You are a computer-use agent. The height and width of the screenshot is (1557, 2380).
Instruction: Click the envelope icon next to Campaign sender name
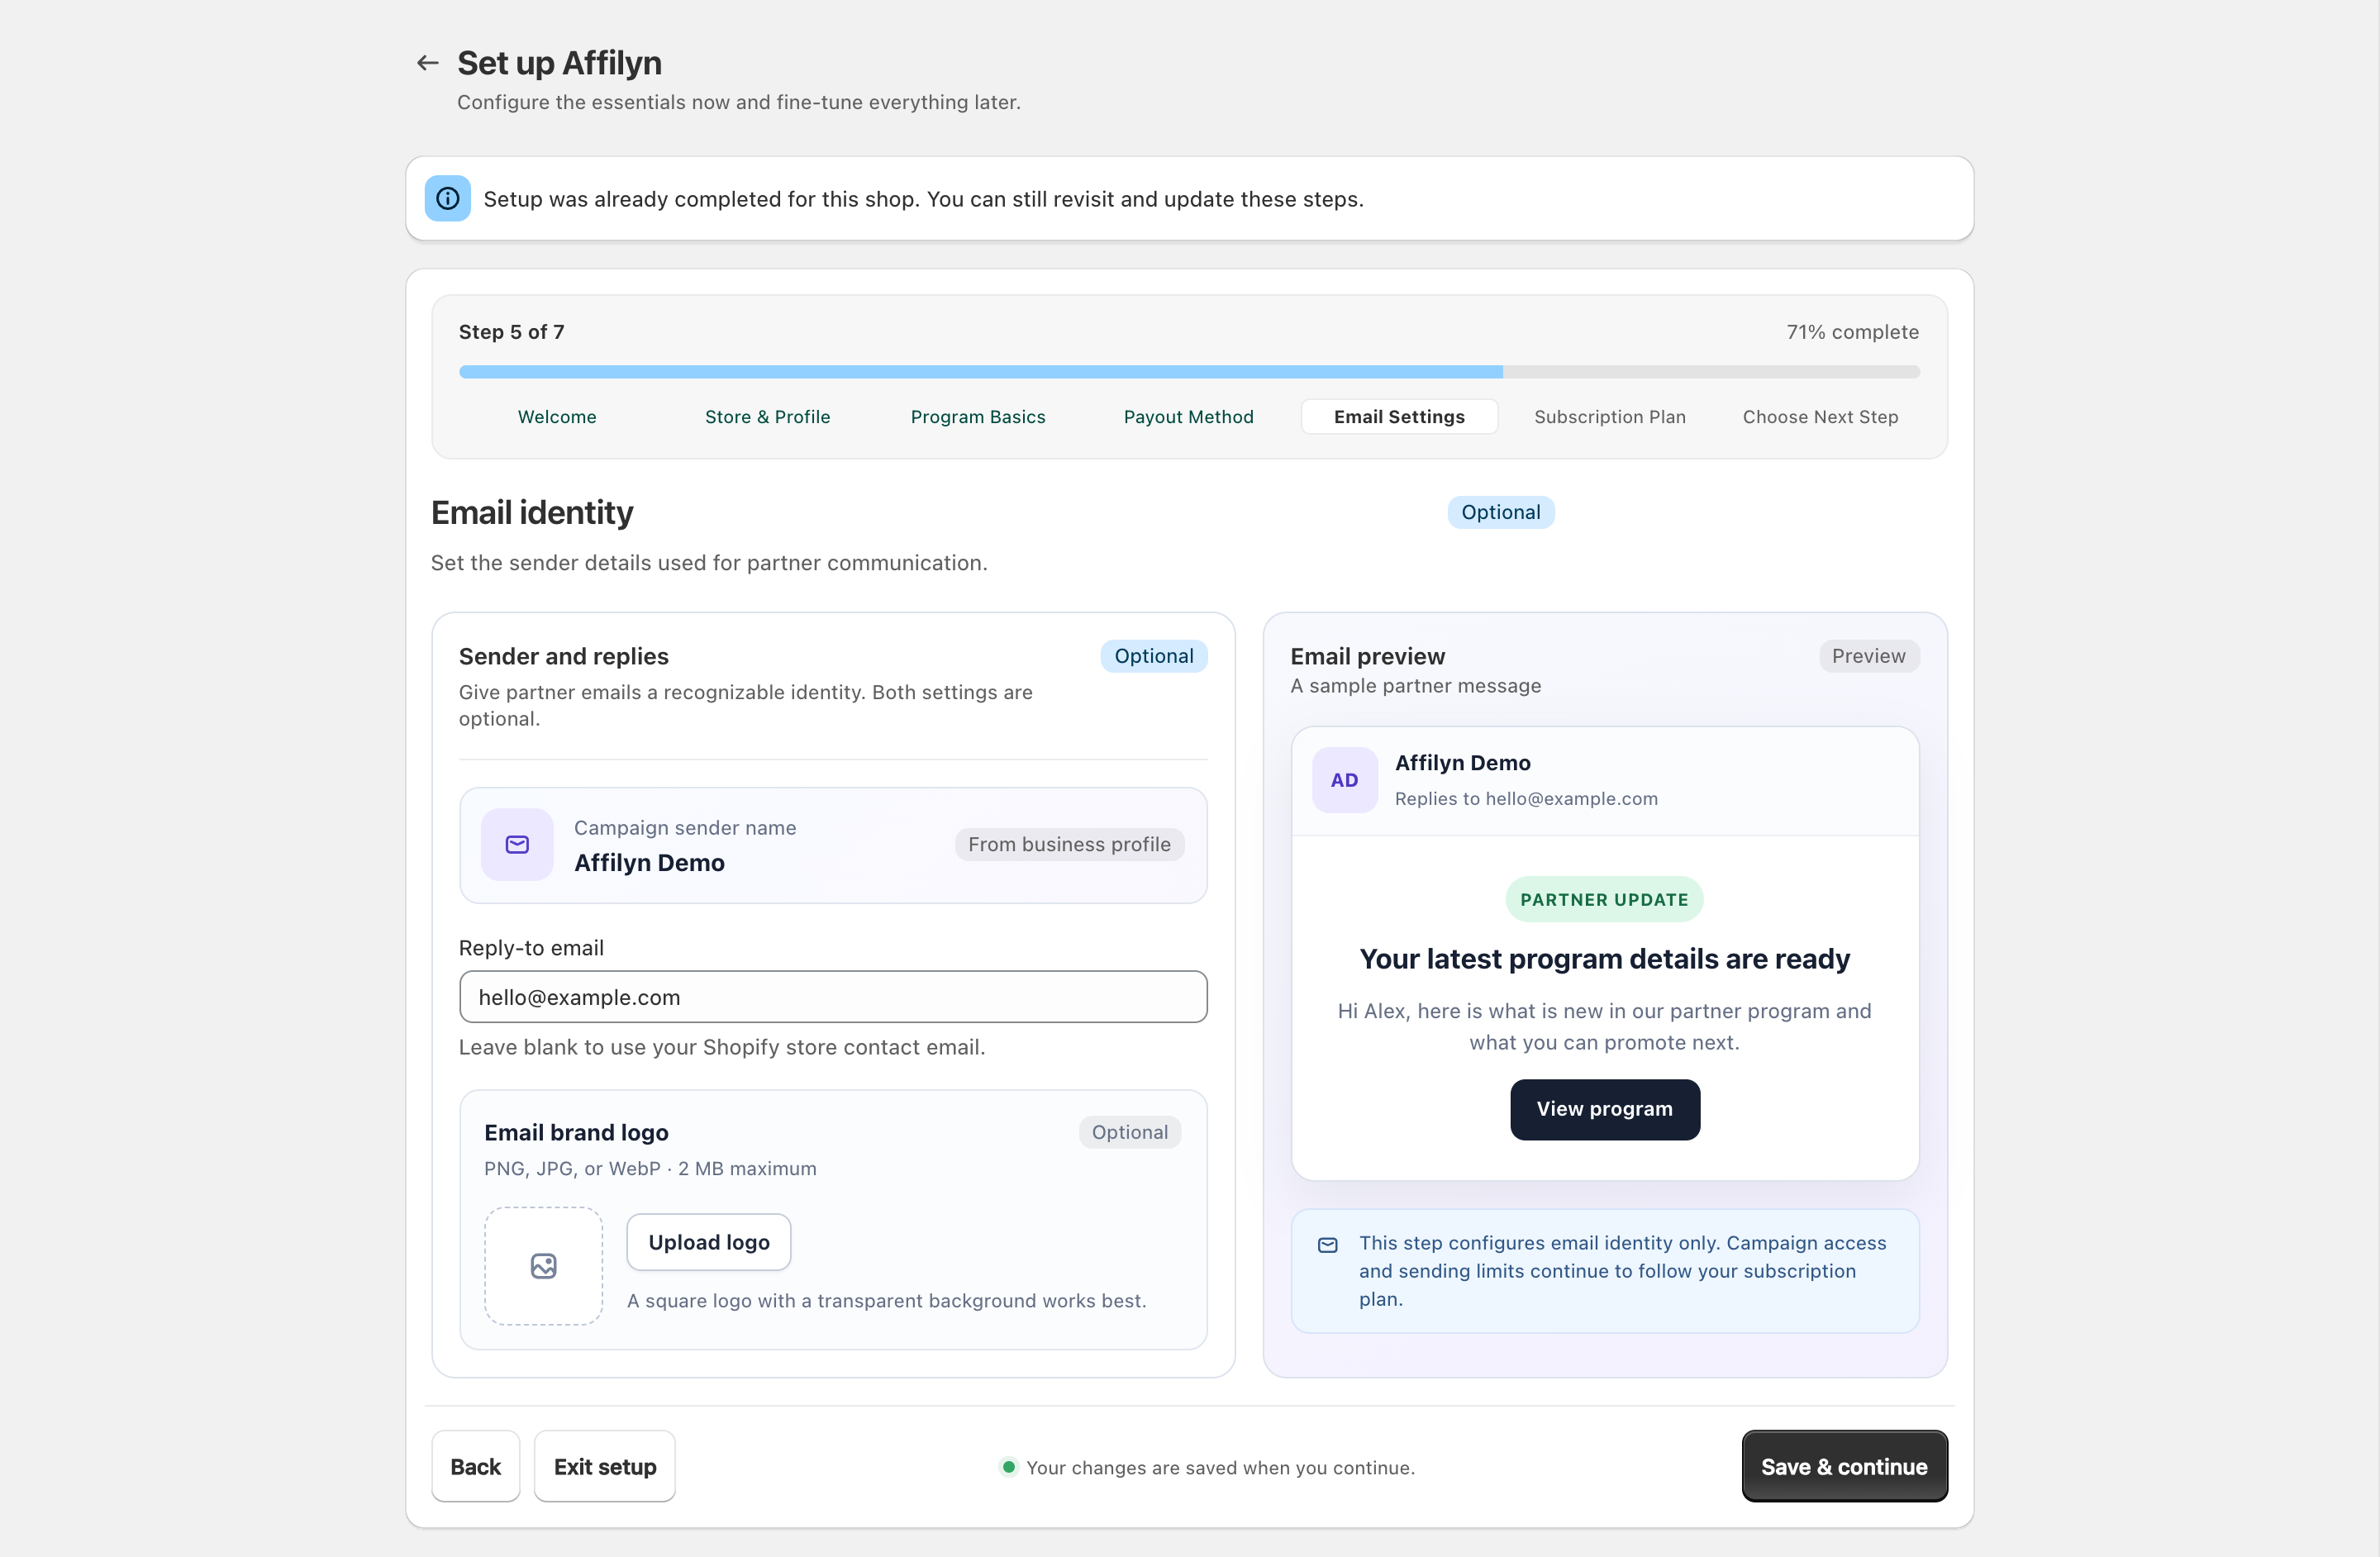tap(517, 845)
